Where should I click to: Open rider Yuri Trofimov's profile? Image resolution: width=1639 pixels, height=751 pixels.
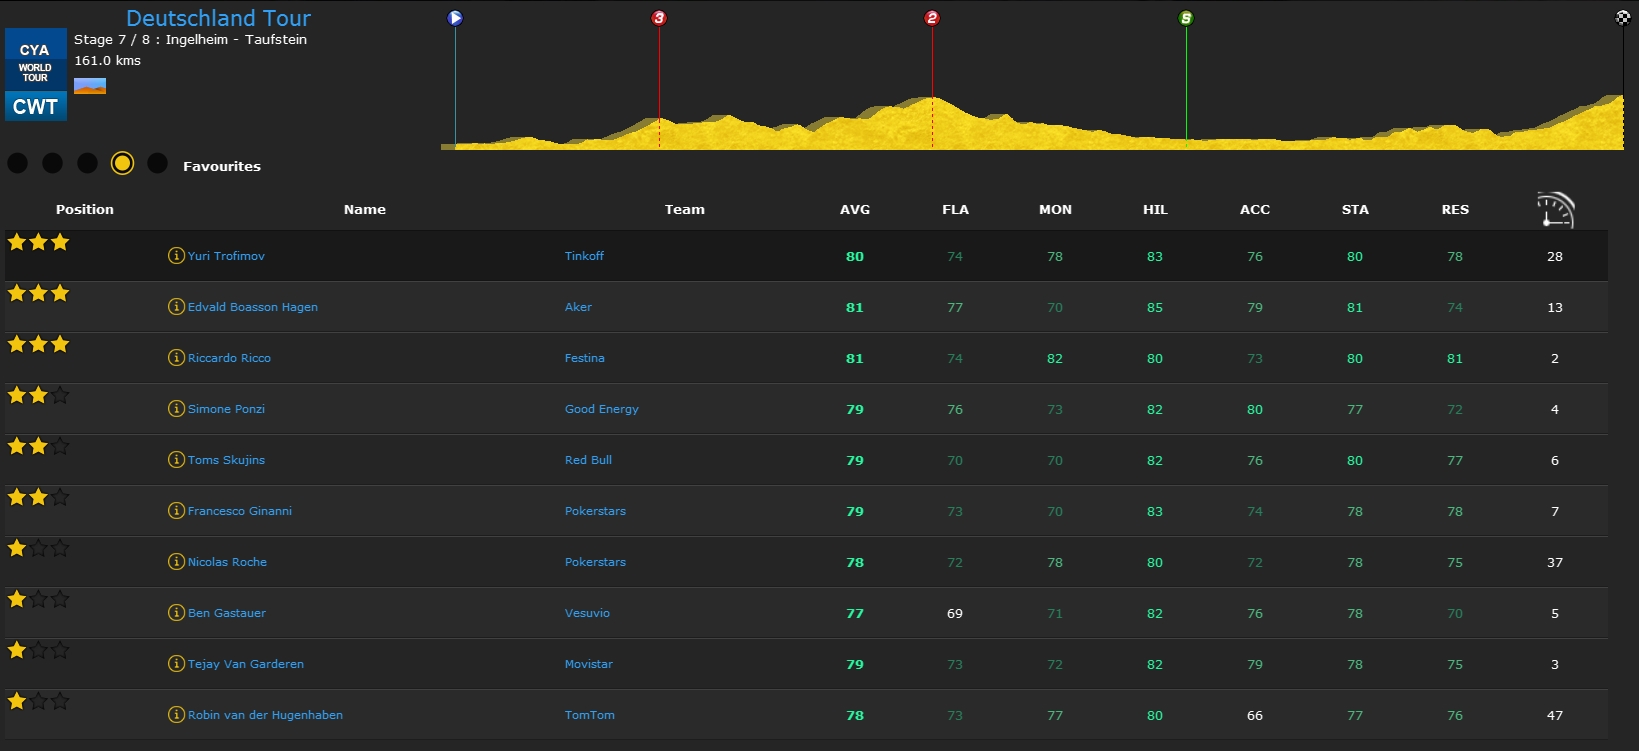point(226,256)
